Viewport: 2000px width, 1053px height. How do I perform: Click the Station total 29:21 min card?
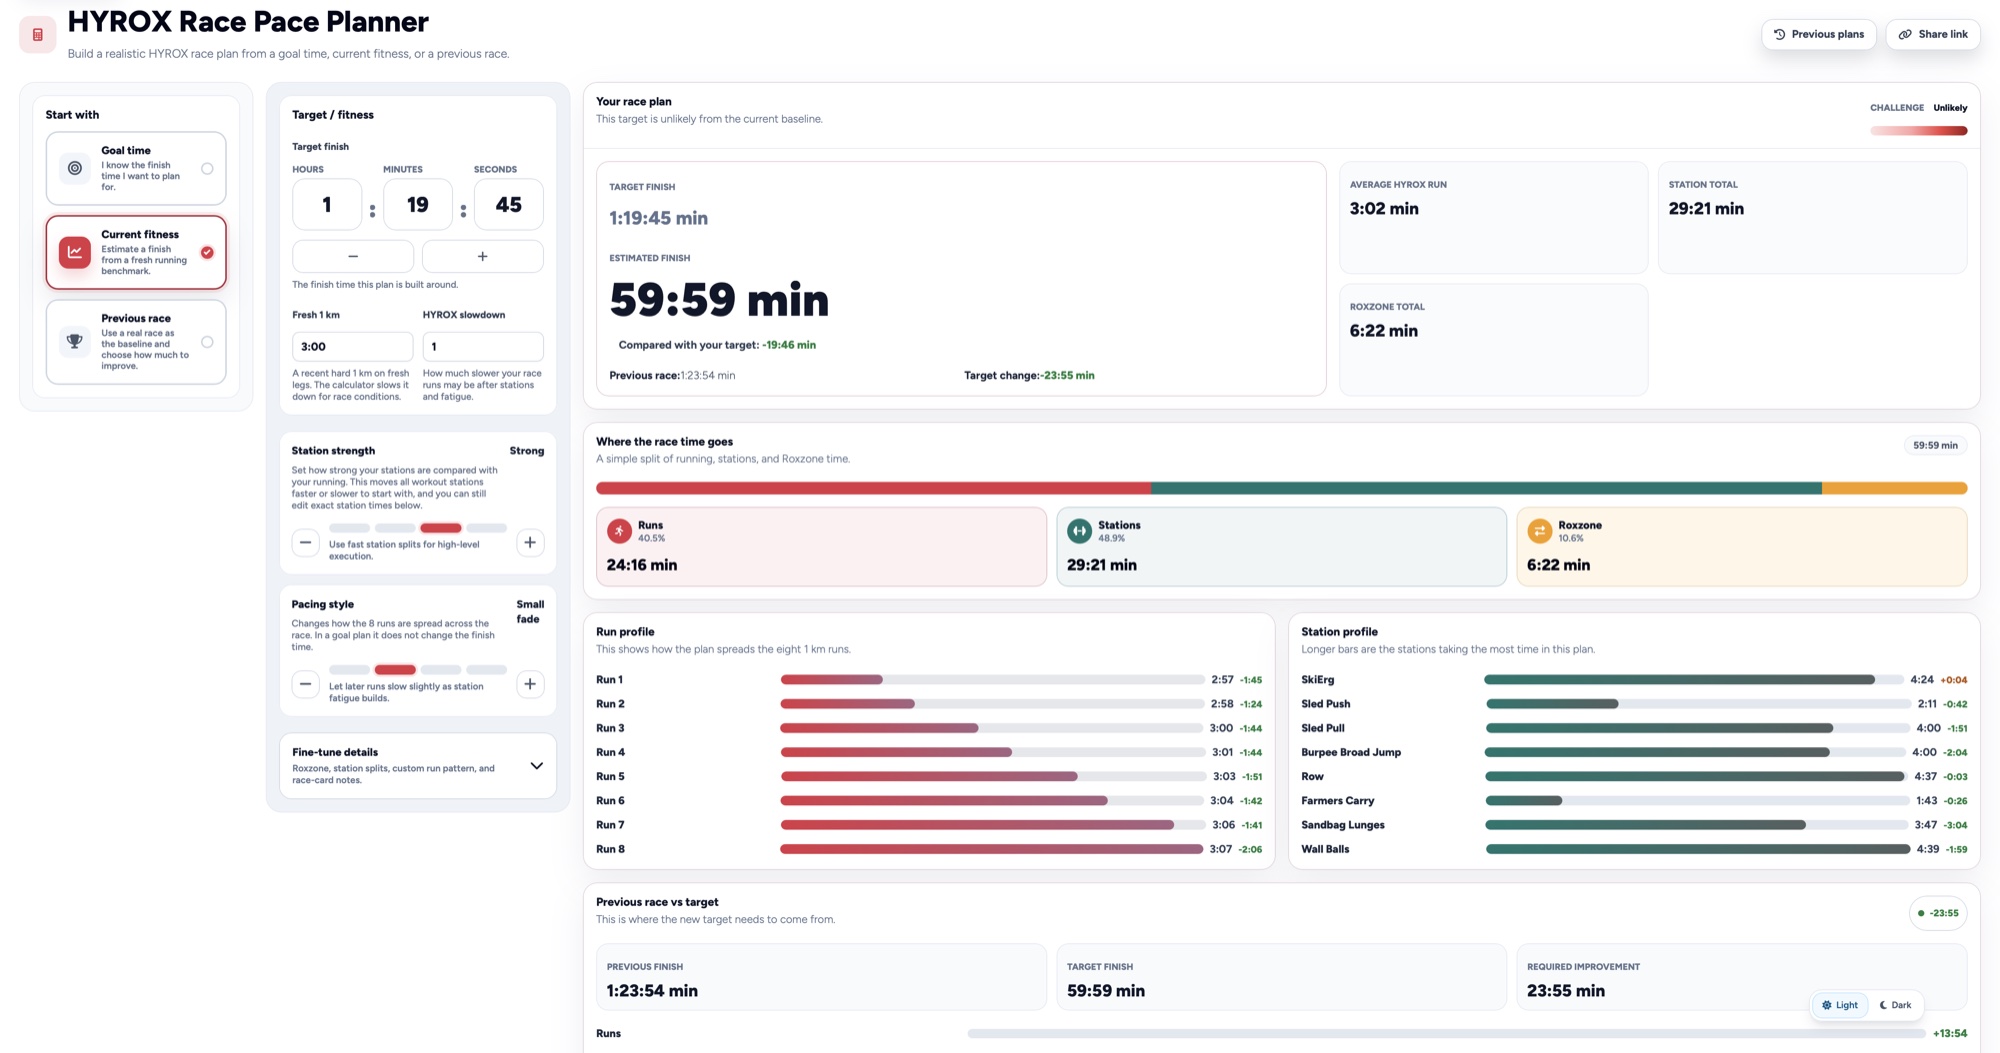pos(1812,217)
